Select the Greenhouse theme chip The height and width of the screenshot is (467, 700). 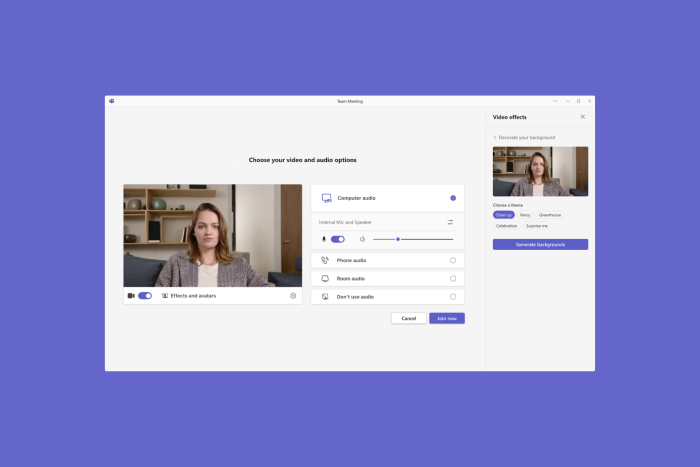tap(550, 215)
